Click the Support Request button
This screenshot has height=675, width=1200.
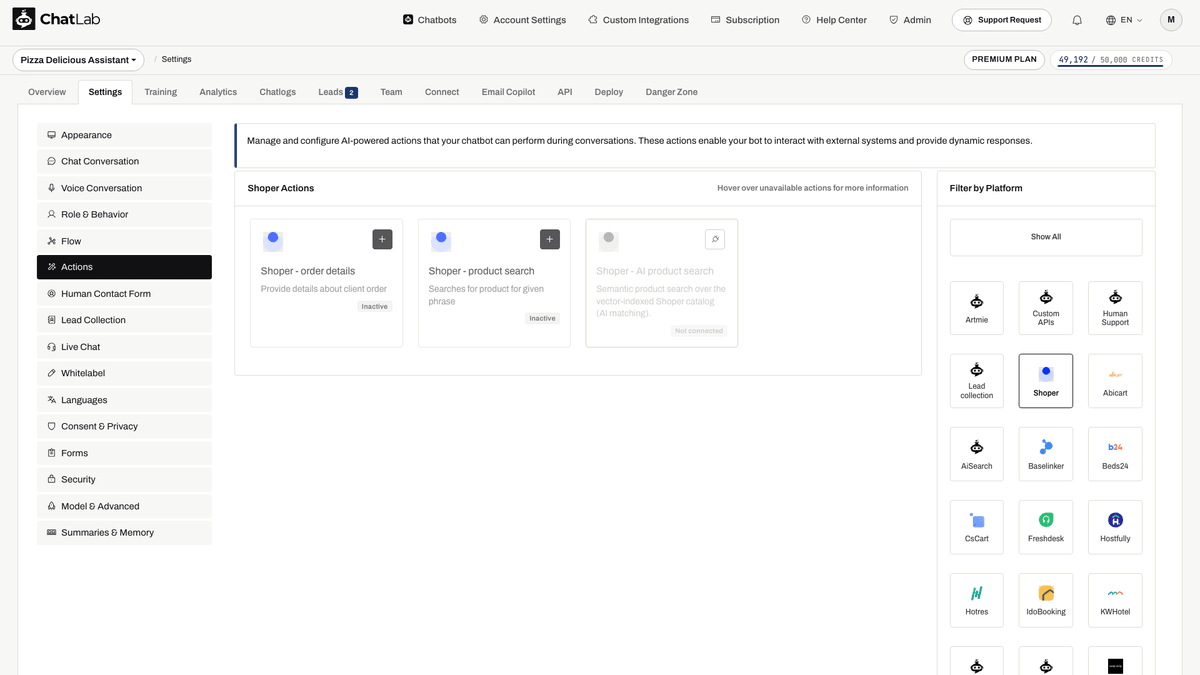pyautogui.click(x=1002, y=20)
